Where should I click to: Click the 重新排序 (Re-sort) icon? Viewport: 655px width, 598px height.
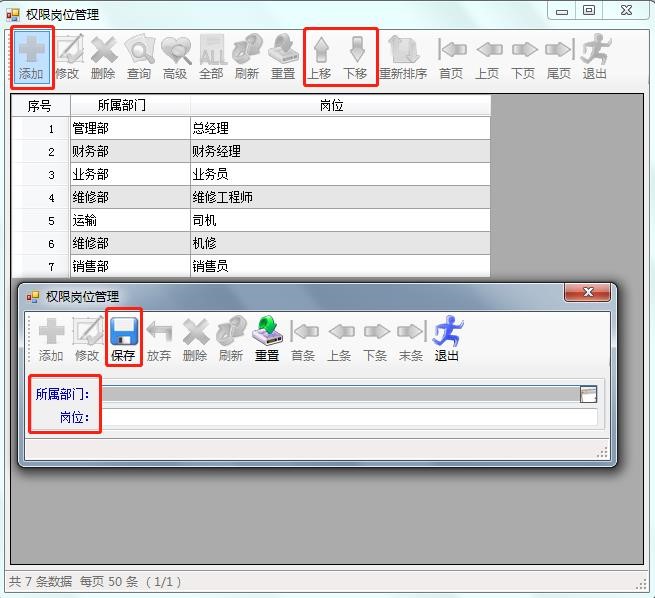pyautogui.click(x=403, y=57)
